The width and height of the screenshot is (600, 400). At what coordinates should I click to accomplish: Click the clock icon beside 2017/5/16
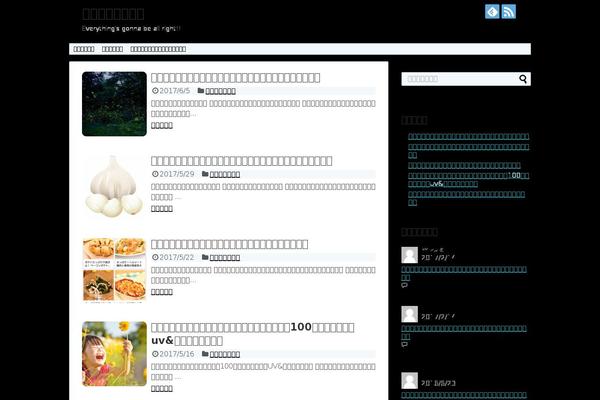pos(155,354)
